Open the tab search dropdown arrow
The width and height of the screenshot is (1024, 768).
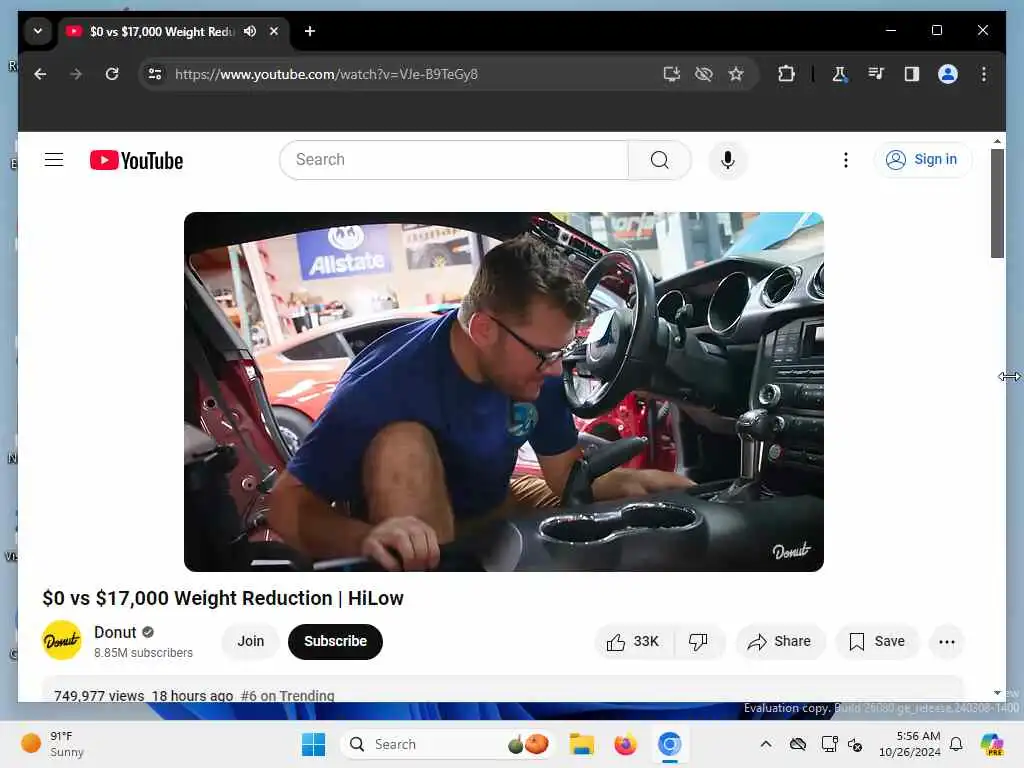tap(38, 31)
